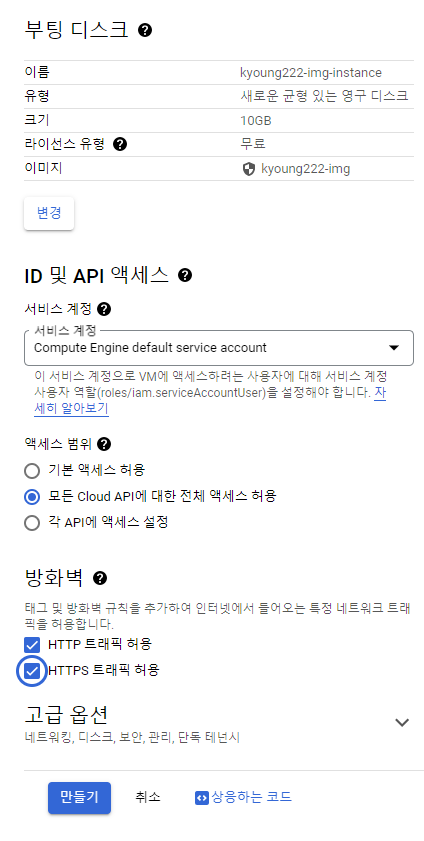Viewport: 424px width, 841px height.
Task: Click the 이름 row label
Action: pyautogui.click(x=37, y=72)
